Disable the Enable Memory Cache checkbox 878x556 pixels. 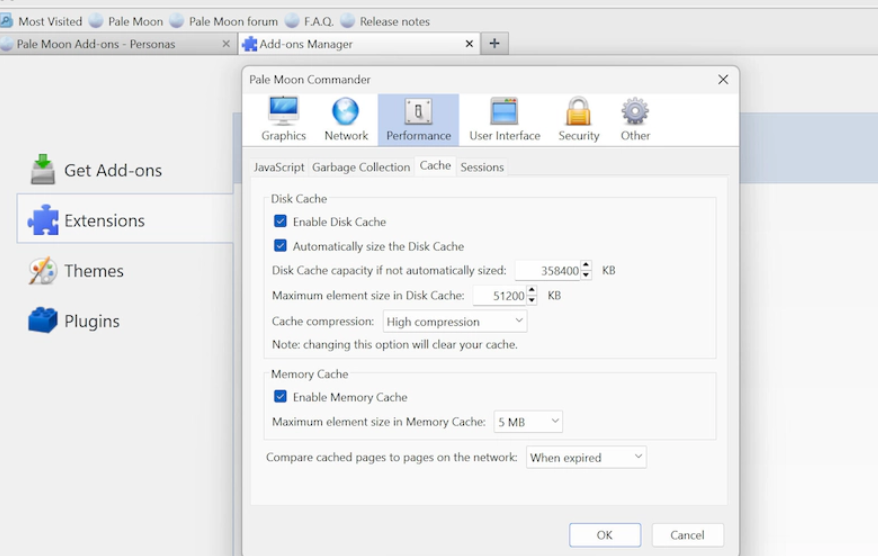[281, 397]
